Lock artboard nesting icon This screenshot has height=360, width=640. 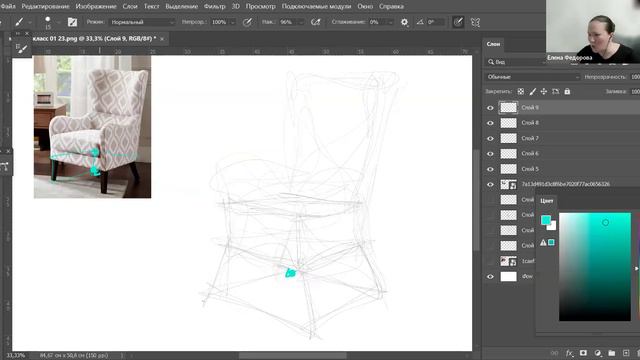point(556,91)
